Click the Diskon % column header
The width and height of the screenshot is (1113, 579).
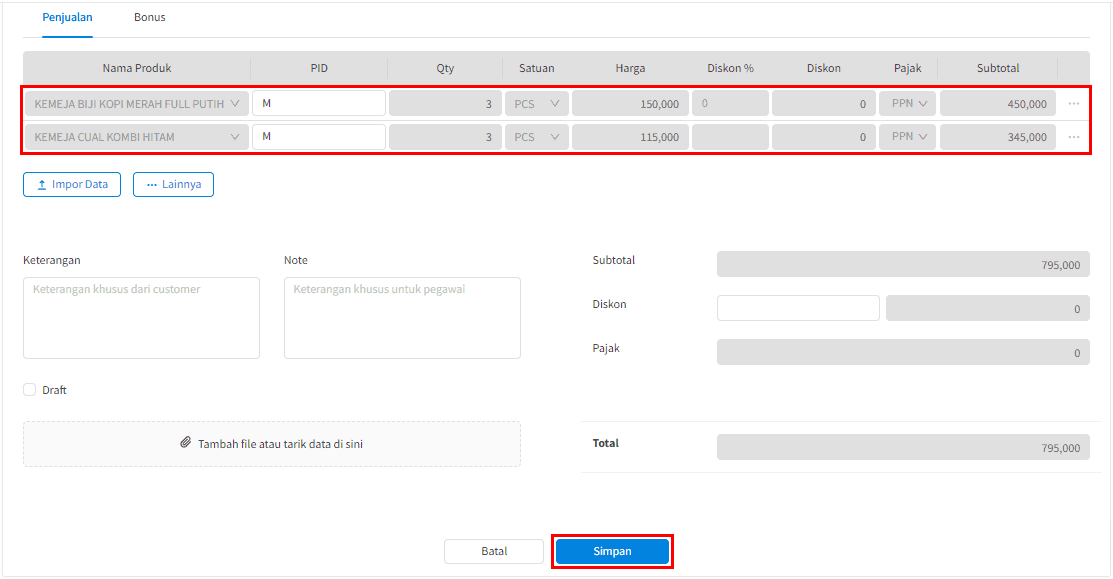click(730, 68)
